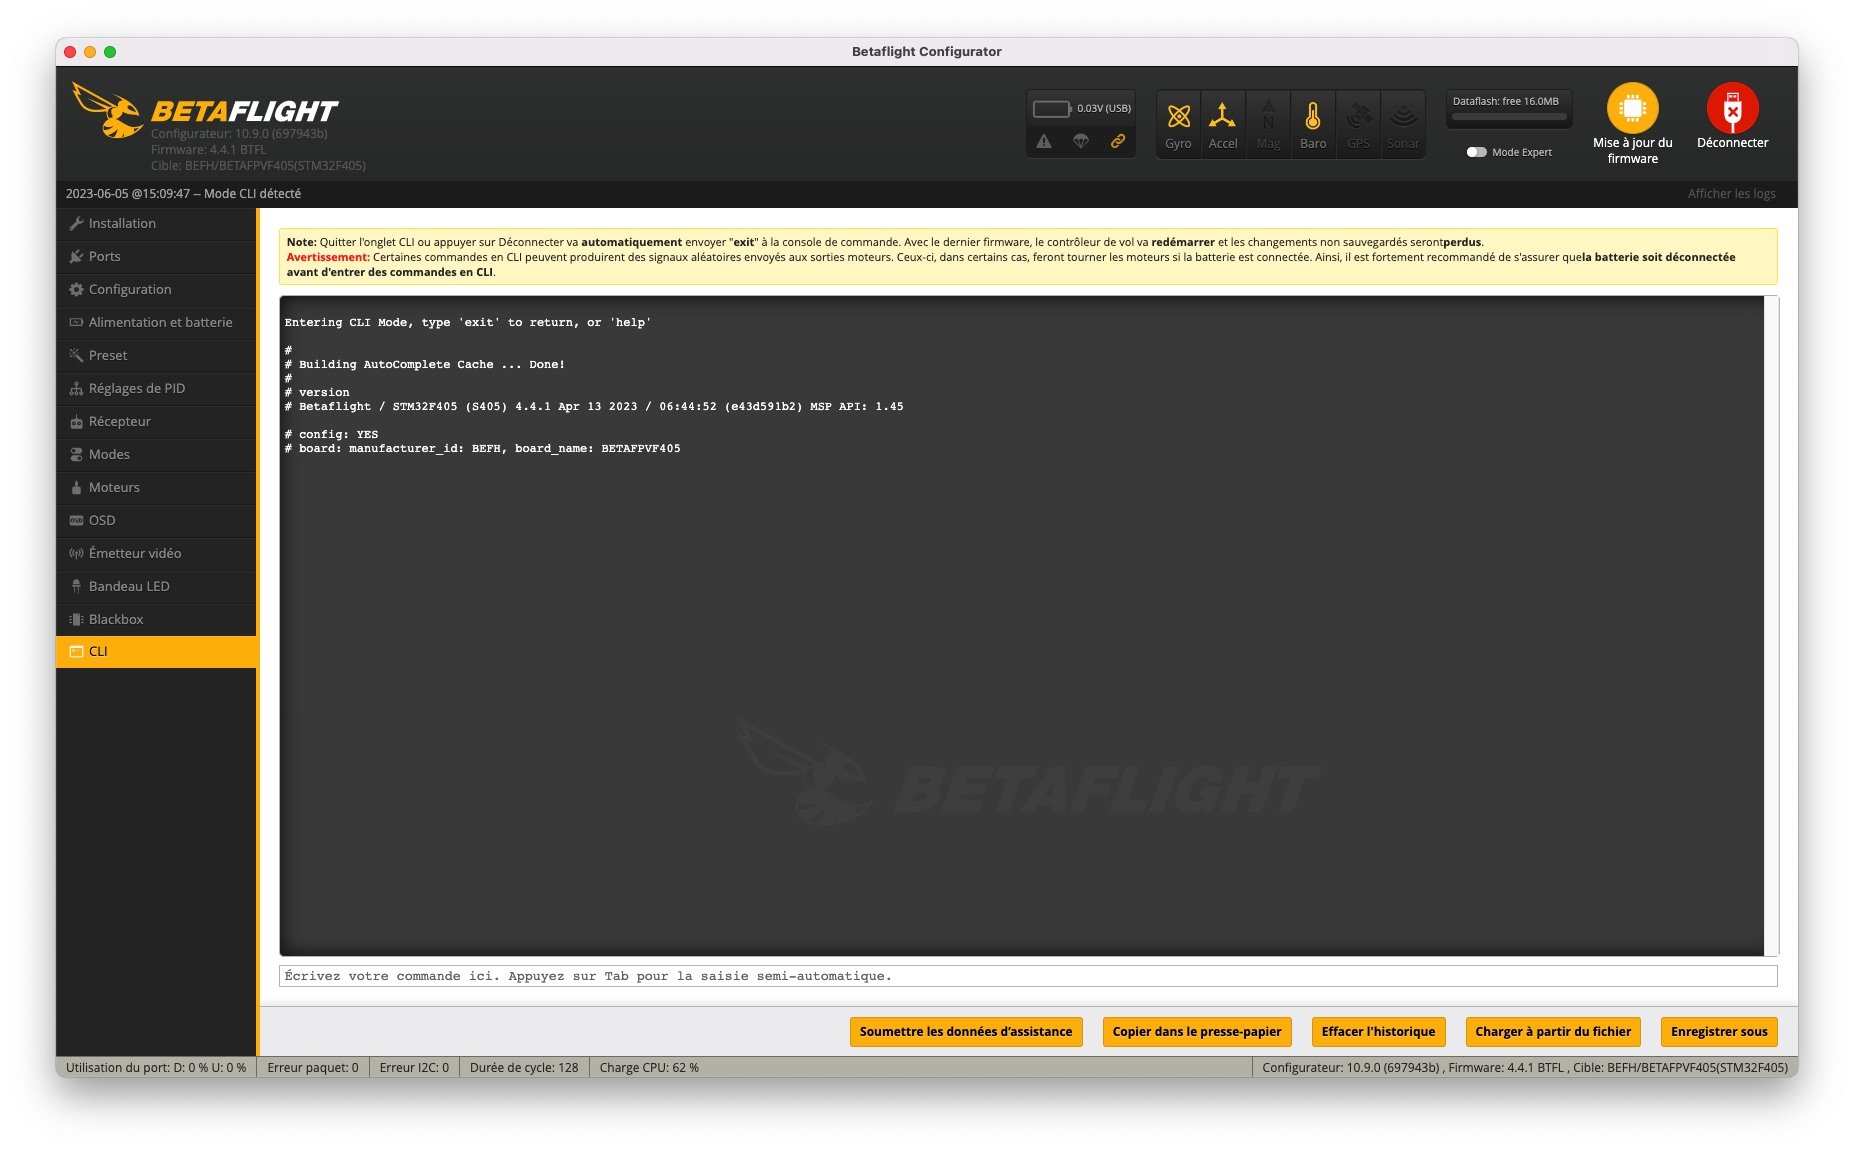This screenshot has height=1151, width=1854.
Task: Open the Installation tab
Action: tap(156, 224)
